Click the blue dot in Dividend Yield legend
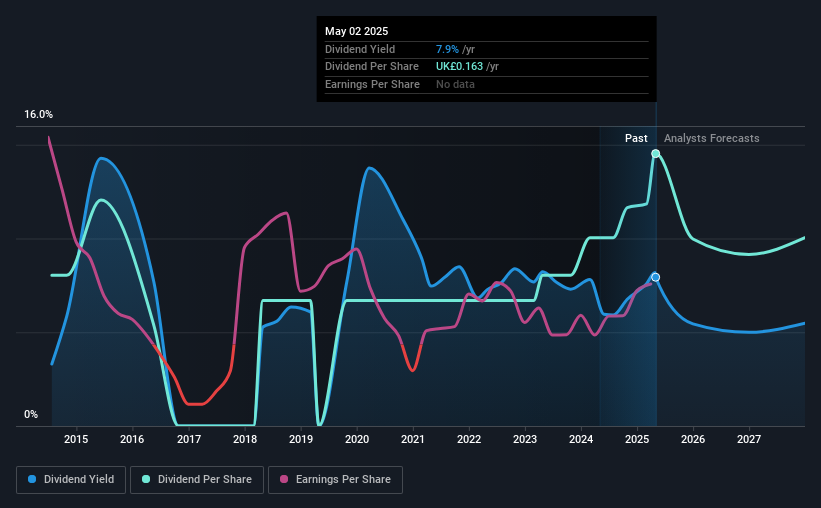The width and height of the screenshot is (821, 508). (32, 479)
